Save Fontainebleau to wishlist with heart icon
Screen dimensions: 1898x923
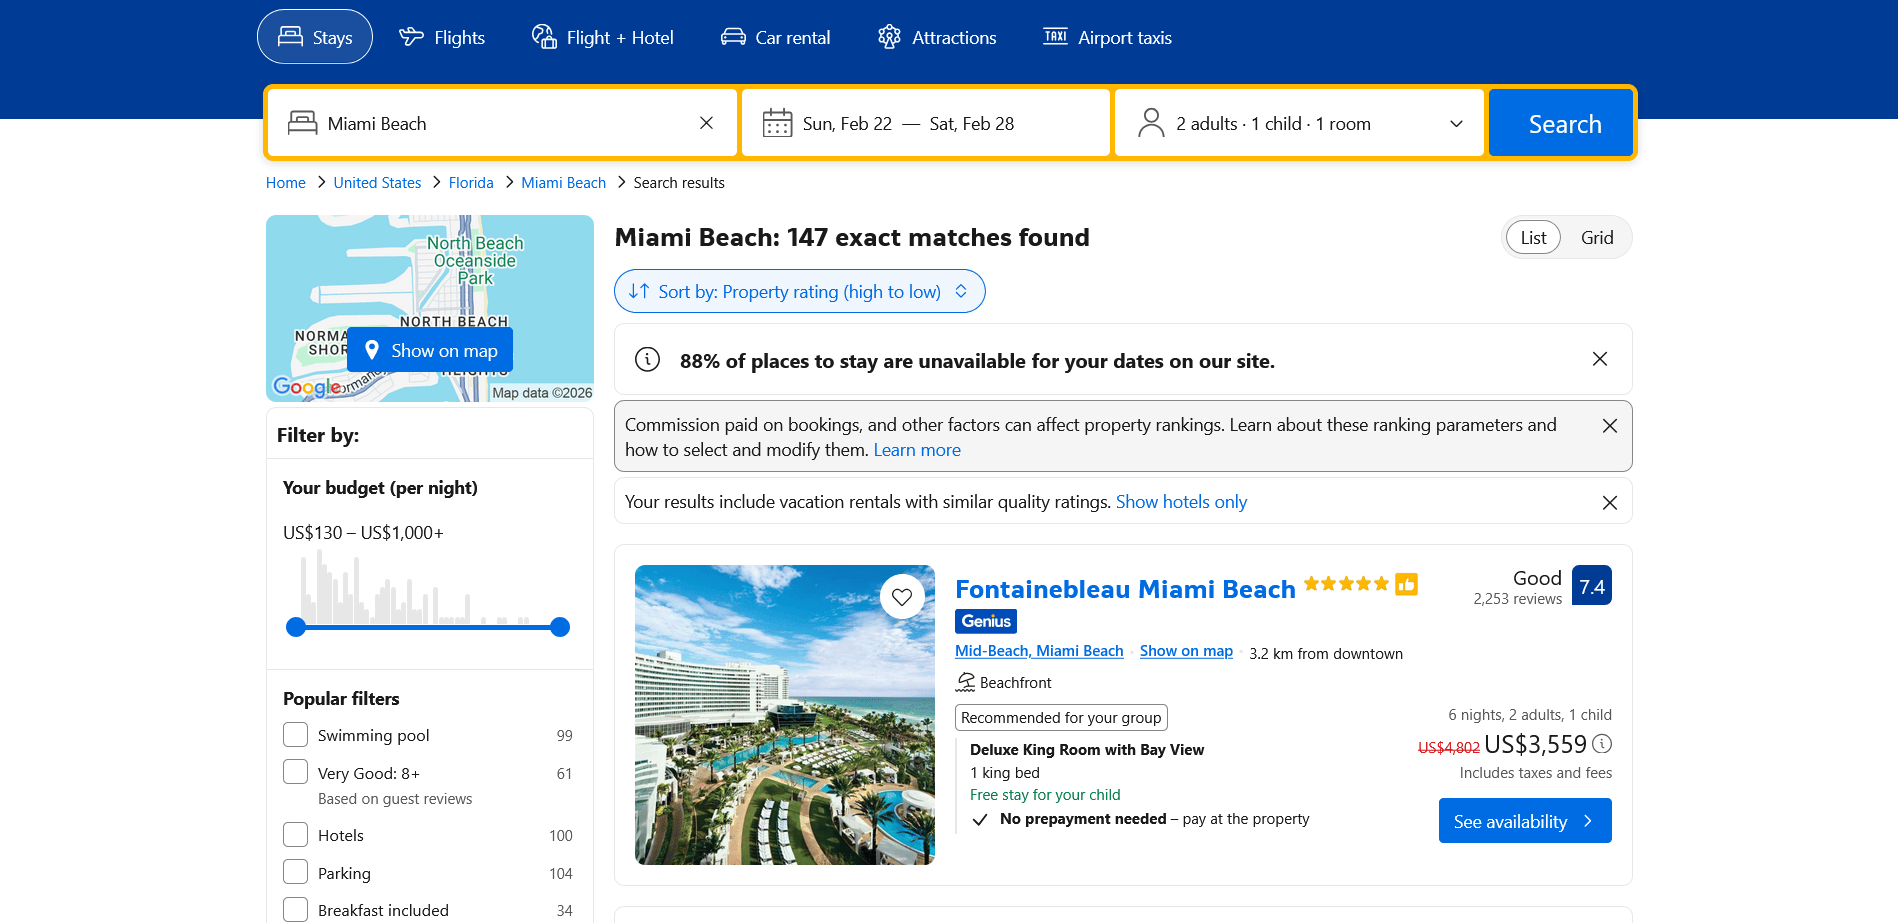[x=902, y=597]
